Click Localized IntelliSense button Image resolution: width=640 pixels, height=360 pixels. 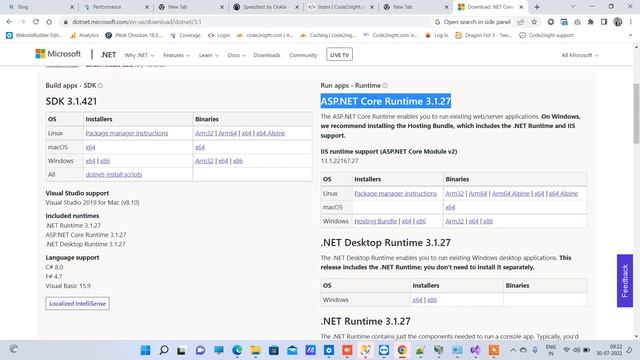pos(78,303)
